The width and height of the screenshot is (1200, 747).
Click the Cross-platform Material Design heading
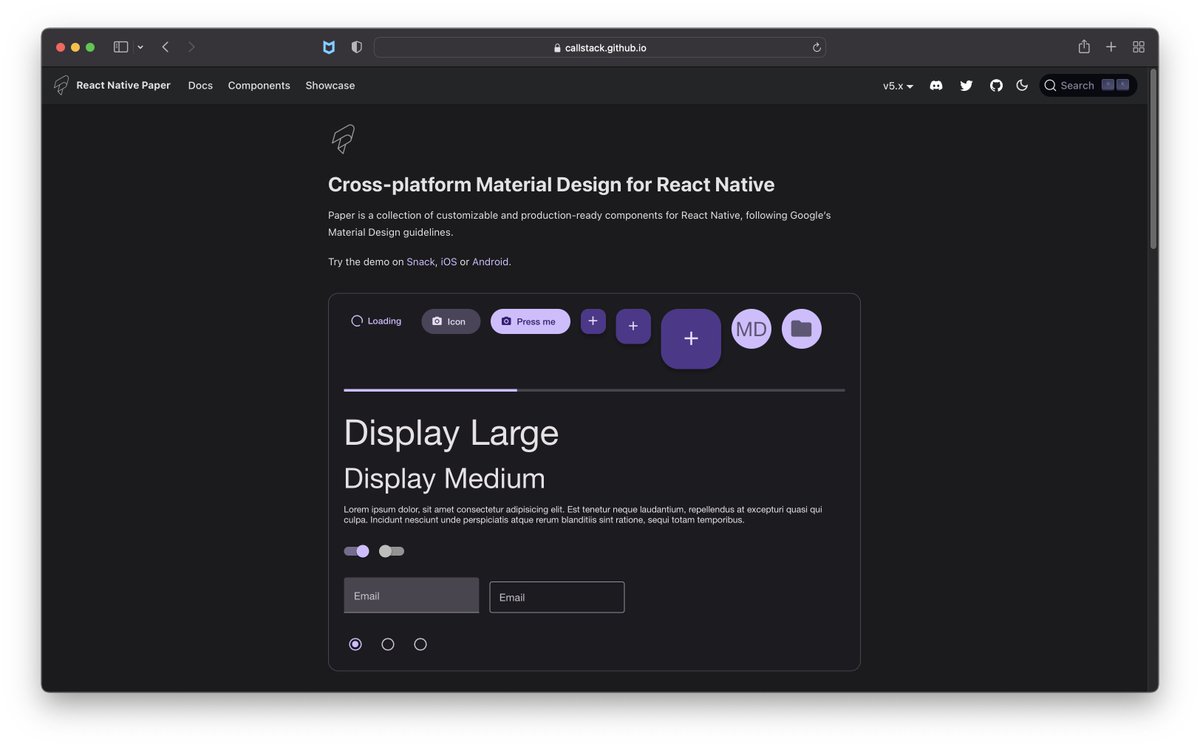551,185
